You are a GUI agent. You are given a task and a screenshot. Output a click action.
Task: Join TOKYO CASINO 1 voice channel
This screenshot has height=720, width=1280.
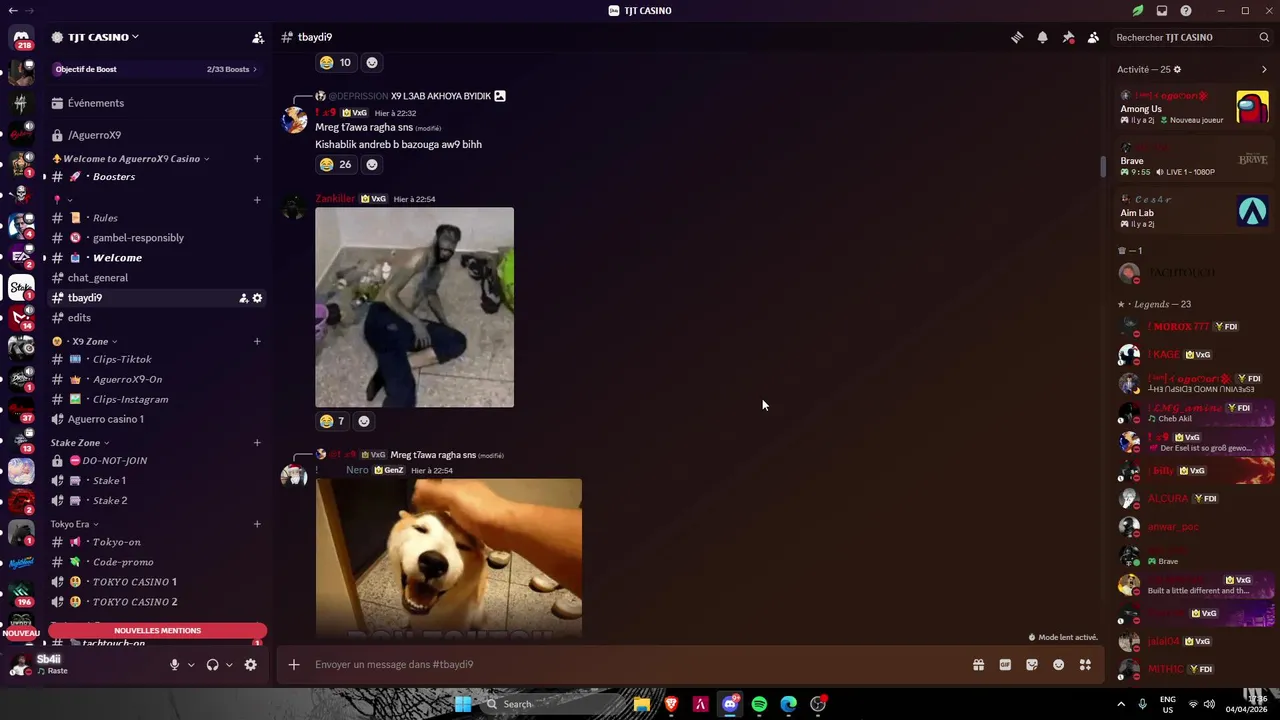[157, 582]
